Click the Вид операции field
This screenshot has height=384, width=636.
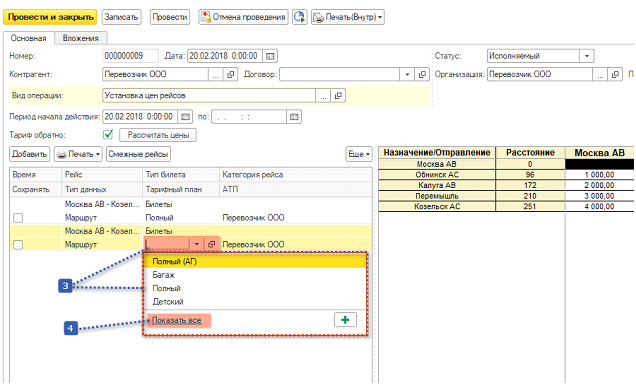pyautogui.click(x=209, y=96)
